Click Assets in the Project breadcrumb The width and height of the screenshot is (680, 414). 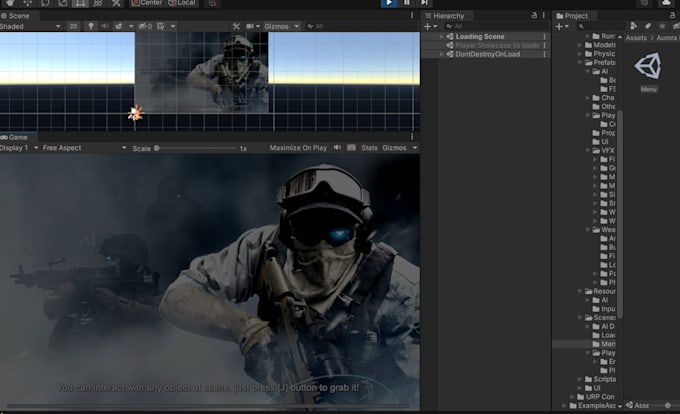[636, 38]
